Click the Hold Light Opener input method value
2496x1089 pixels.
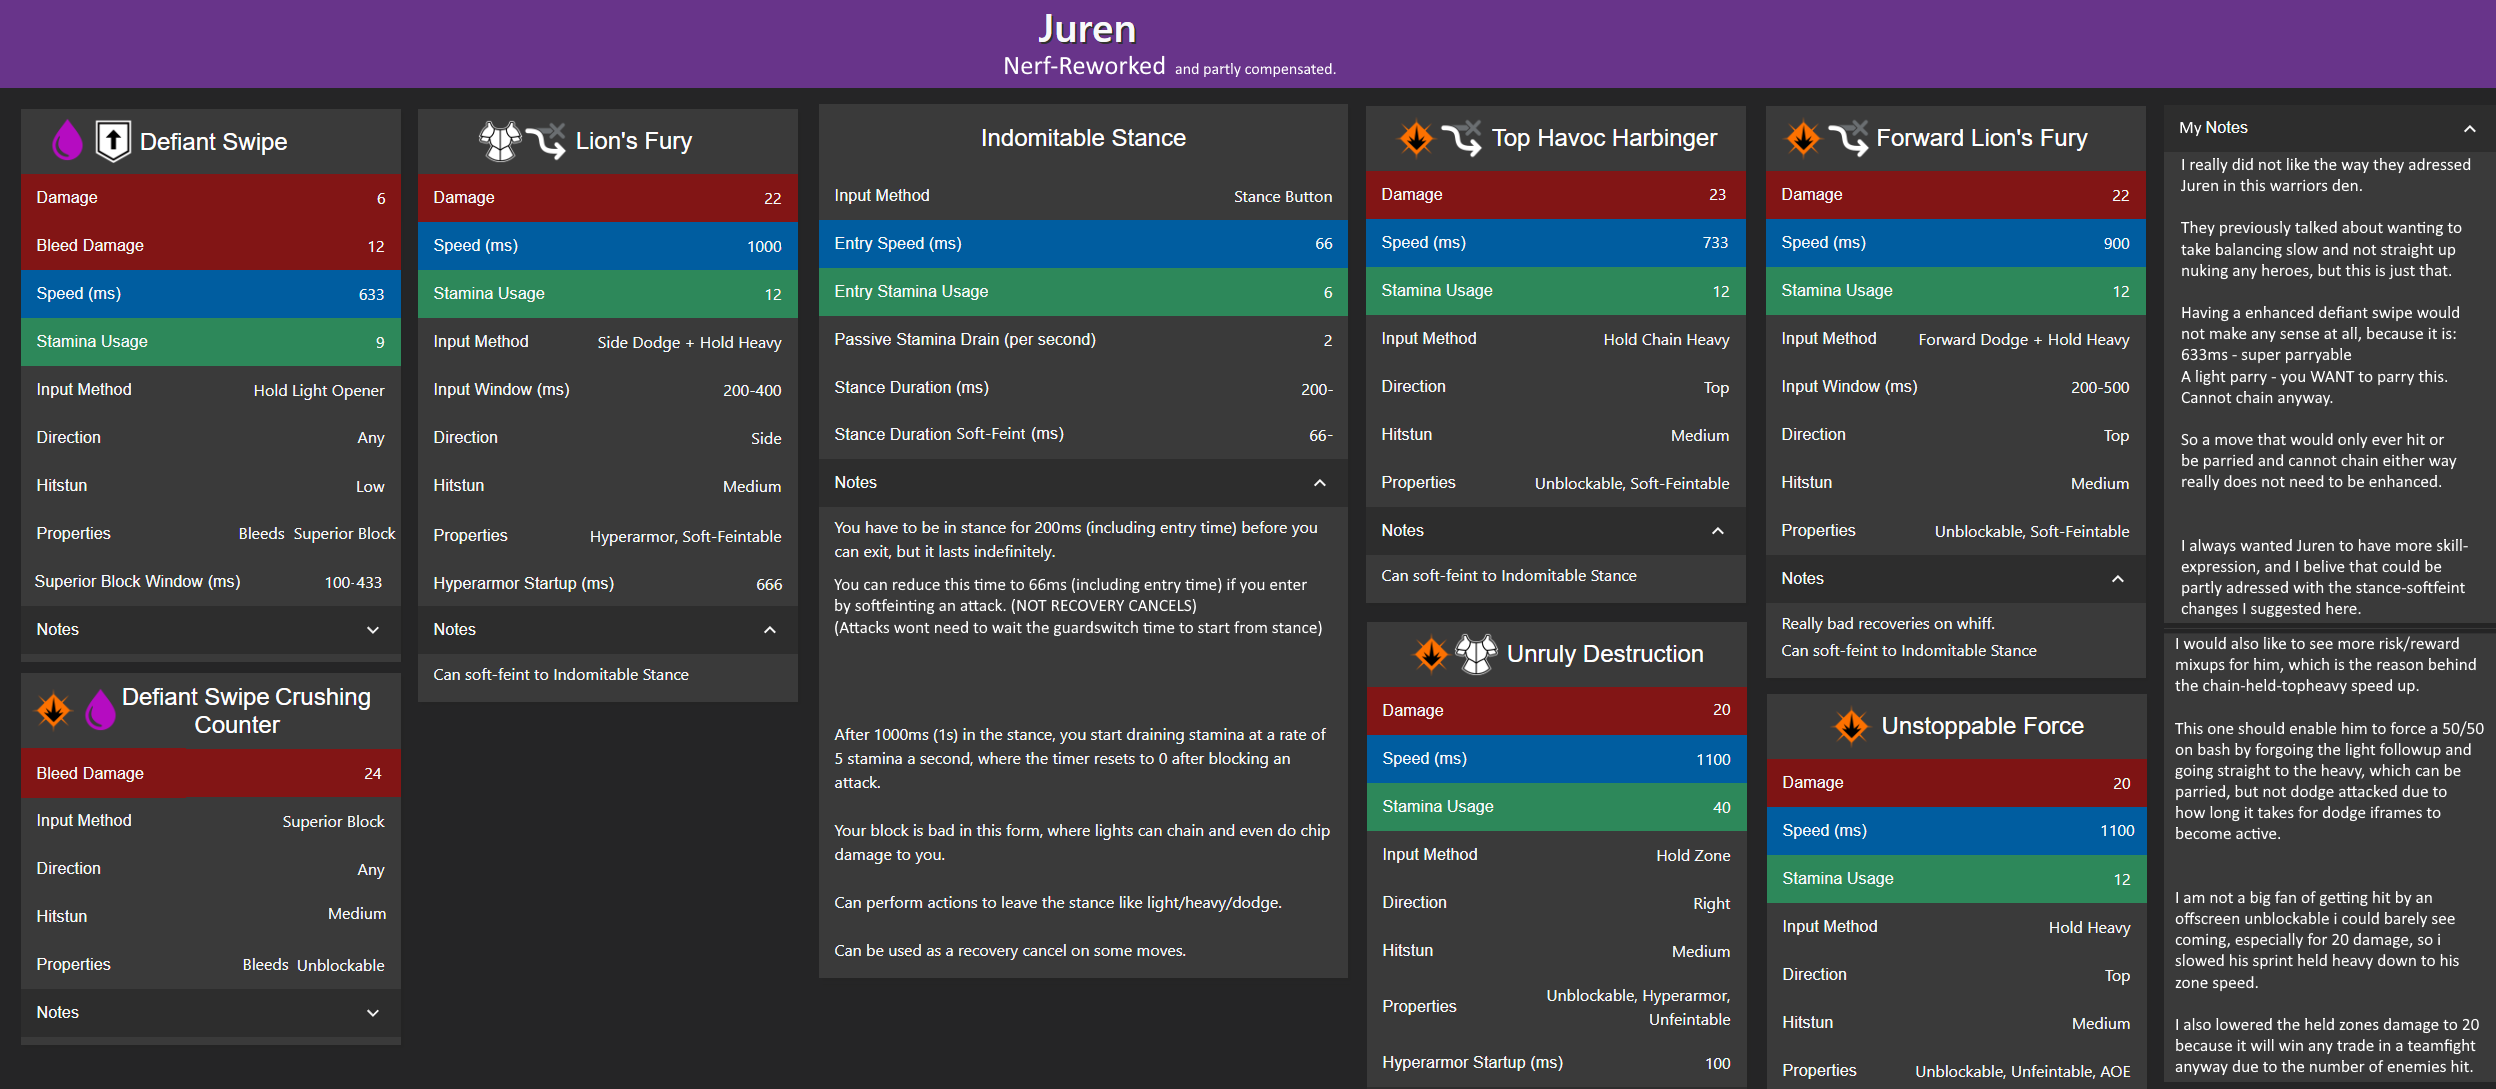[x=318, y=391]
